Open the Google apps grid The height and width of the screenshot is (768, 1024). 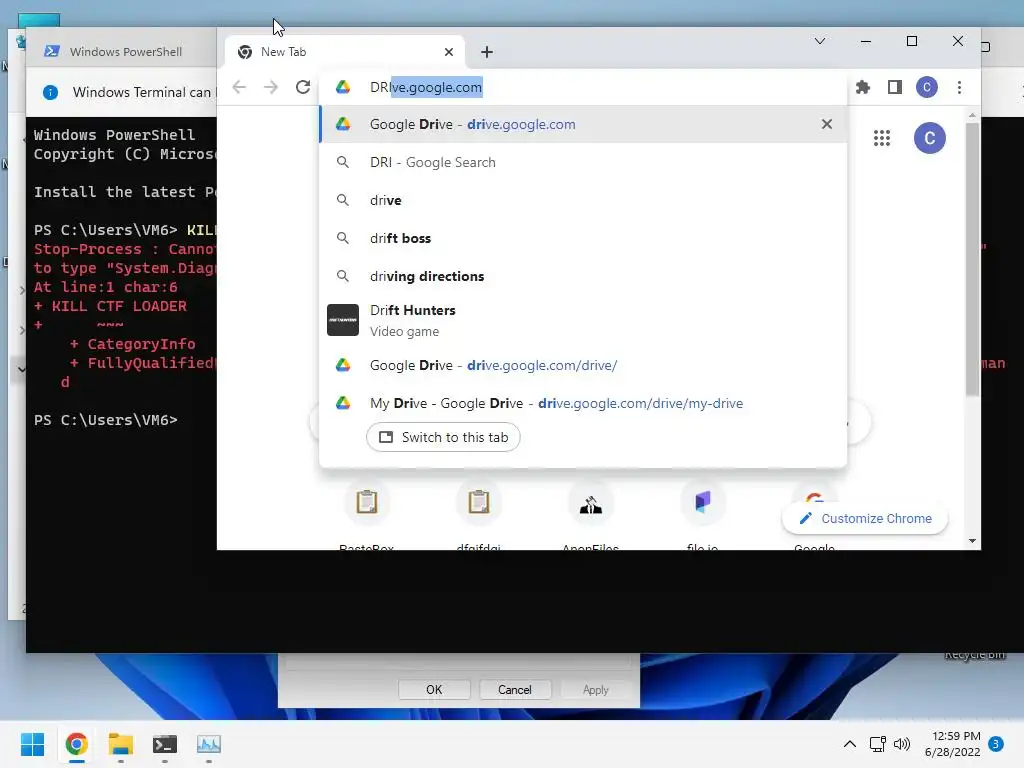tap(882, 138)
